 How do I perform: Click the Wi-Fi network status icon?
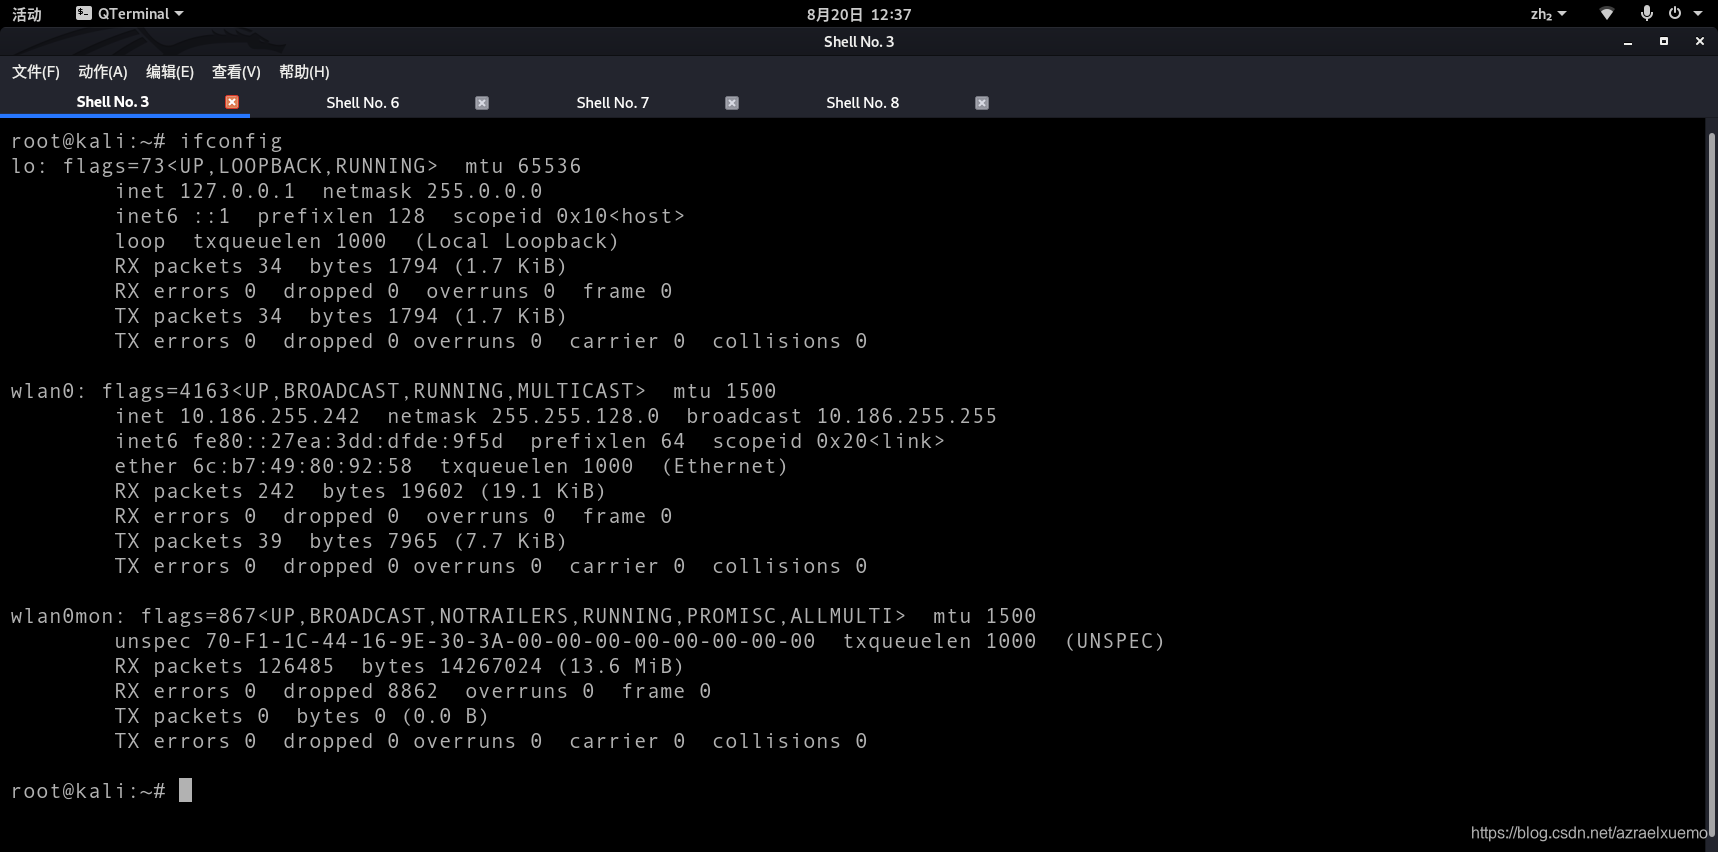pos(1607,14)
